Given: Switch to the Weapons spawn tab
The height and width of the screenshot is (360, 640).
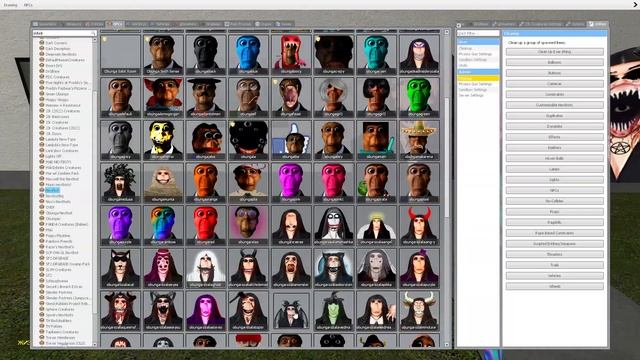Looking at the screenshot, I should point(71,24).
